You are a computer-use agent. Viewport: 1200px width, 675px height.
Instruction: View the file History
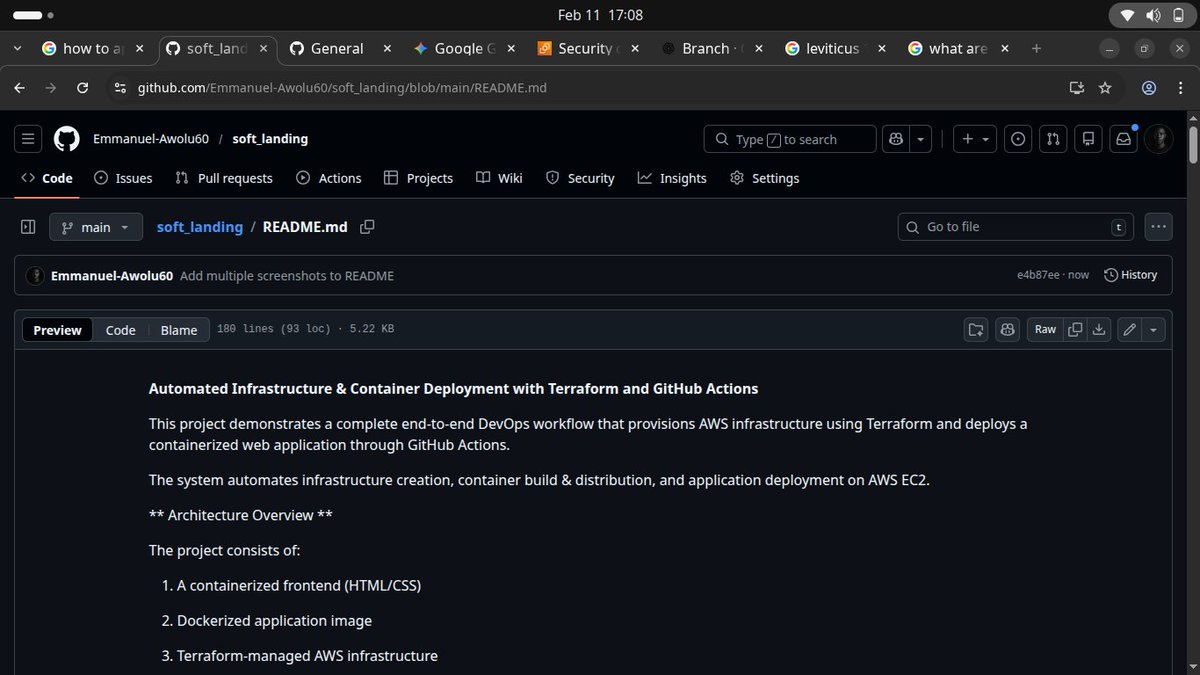point(1130,275)
